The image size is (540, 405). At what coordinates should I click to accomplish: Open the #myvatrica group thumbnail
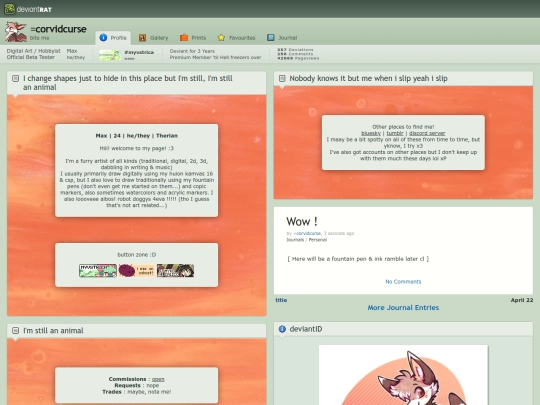click(x=110, y=55)
